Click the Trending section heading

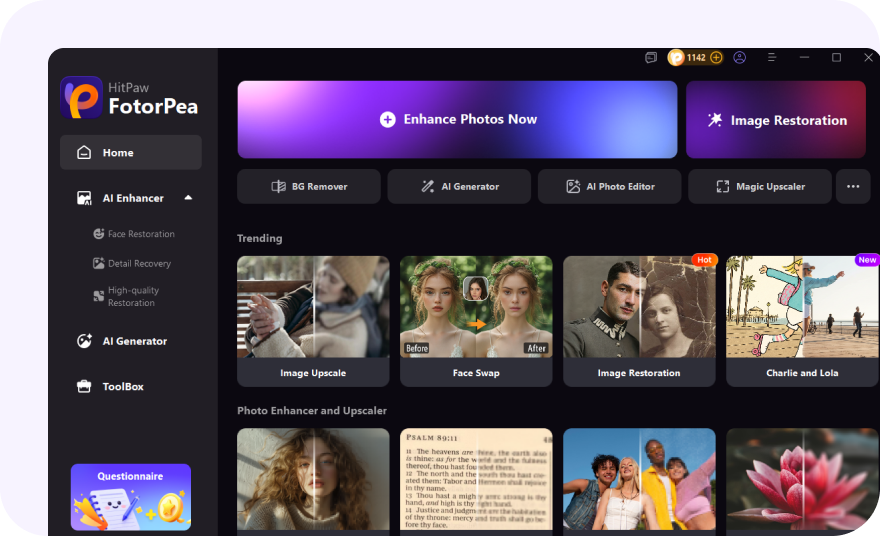tap(260, 238)
